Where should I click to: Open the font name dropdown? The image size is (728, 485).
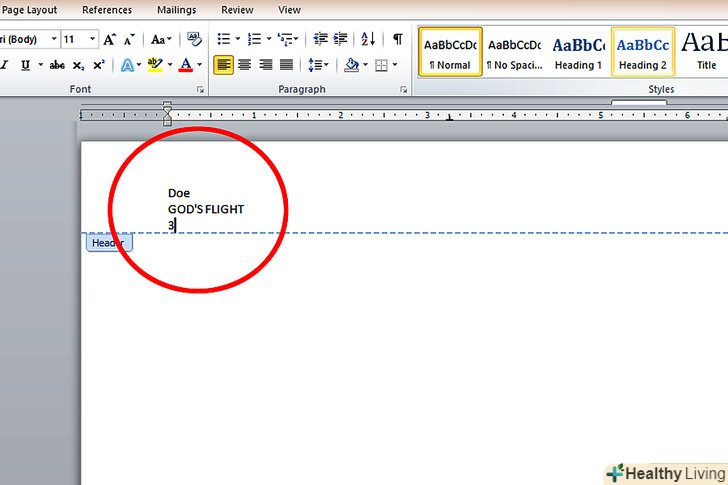pos(54,39)
